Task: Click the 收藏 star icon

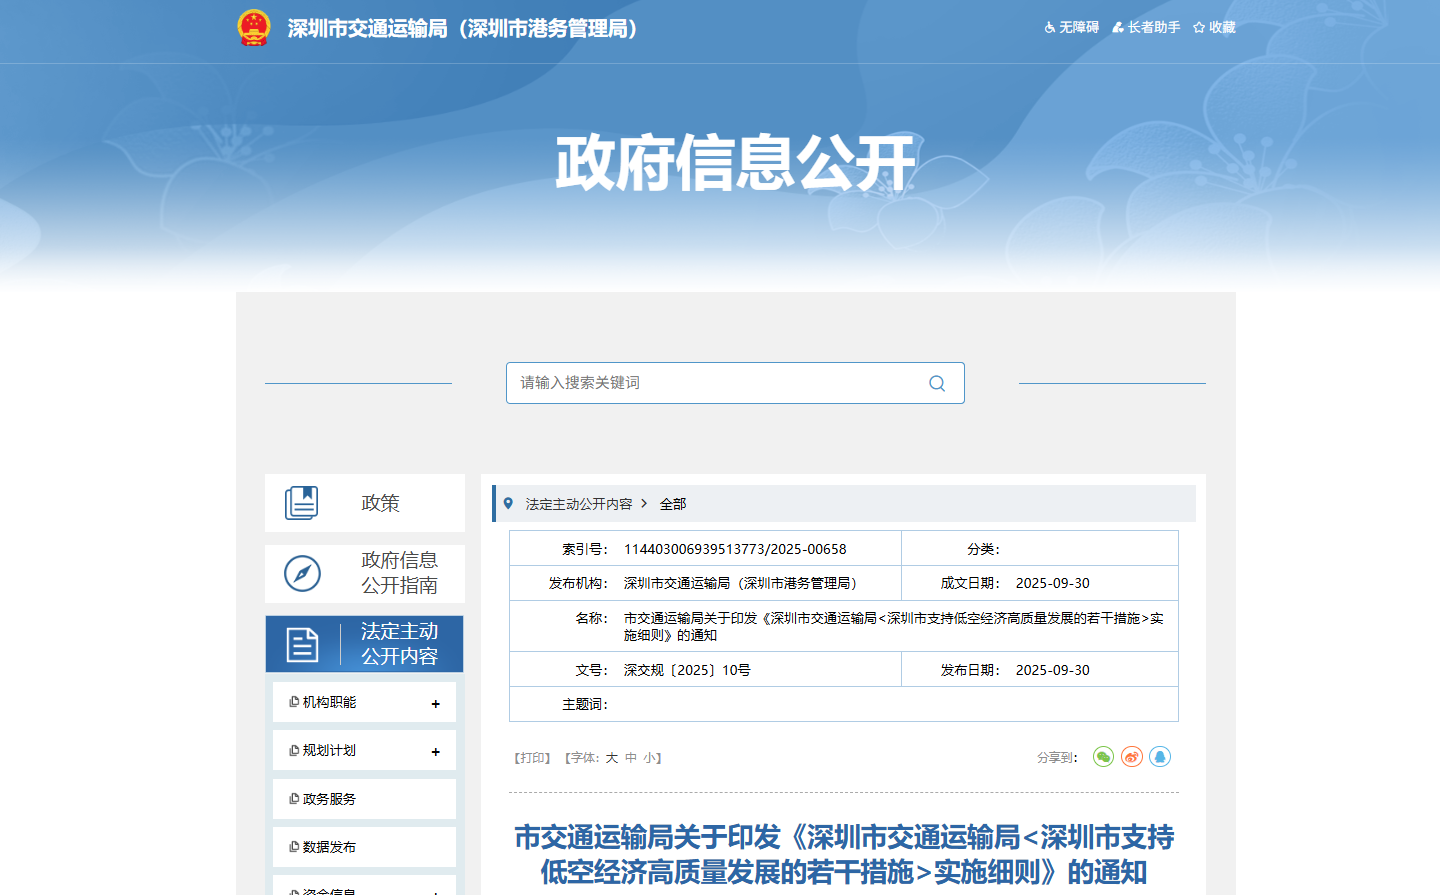Action: [1199, 28]
